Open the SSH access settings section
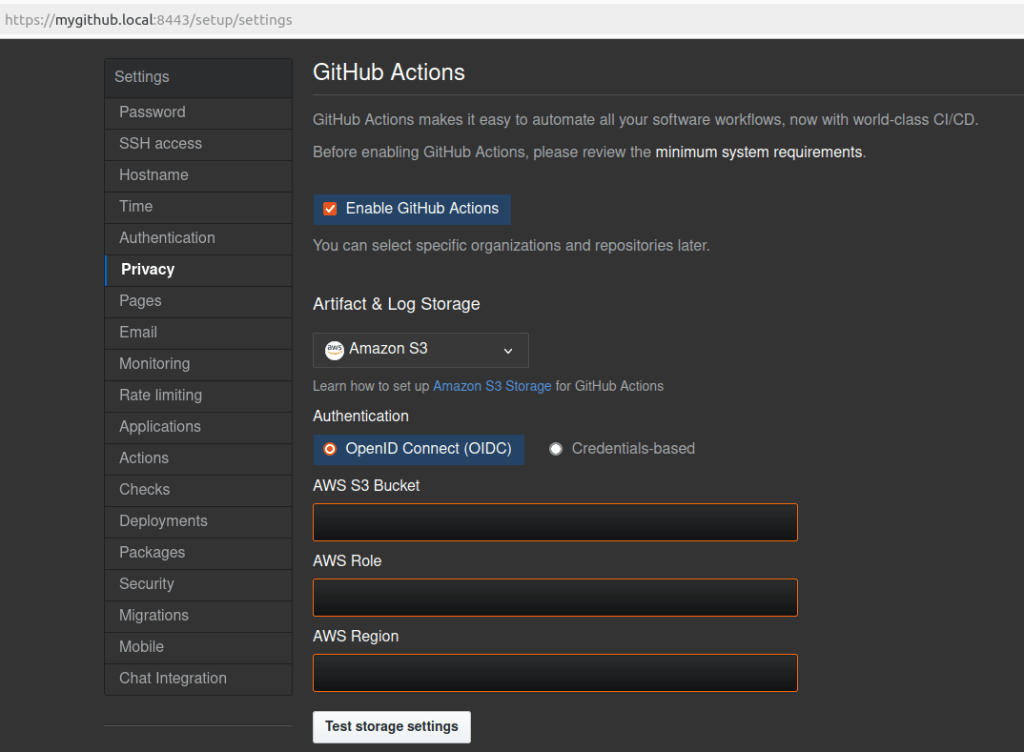1024x752 pixels. click(x=199, y=144)
